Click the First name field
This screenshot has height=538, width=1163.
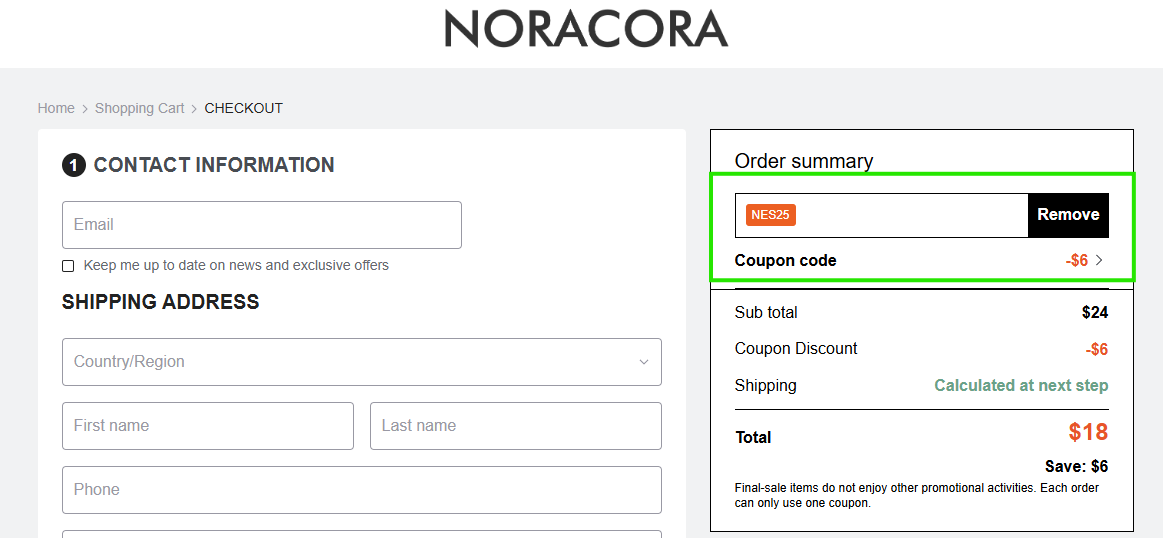208,426
